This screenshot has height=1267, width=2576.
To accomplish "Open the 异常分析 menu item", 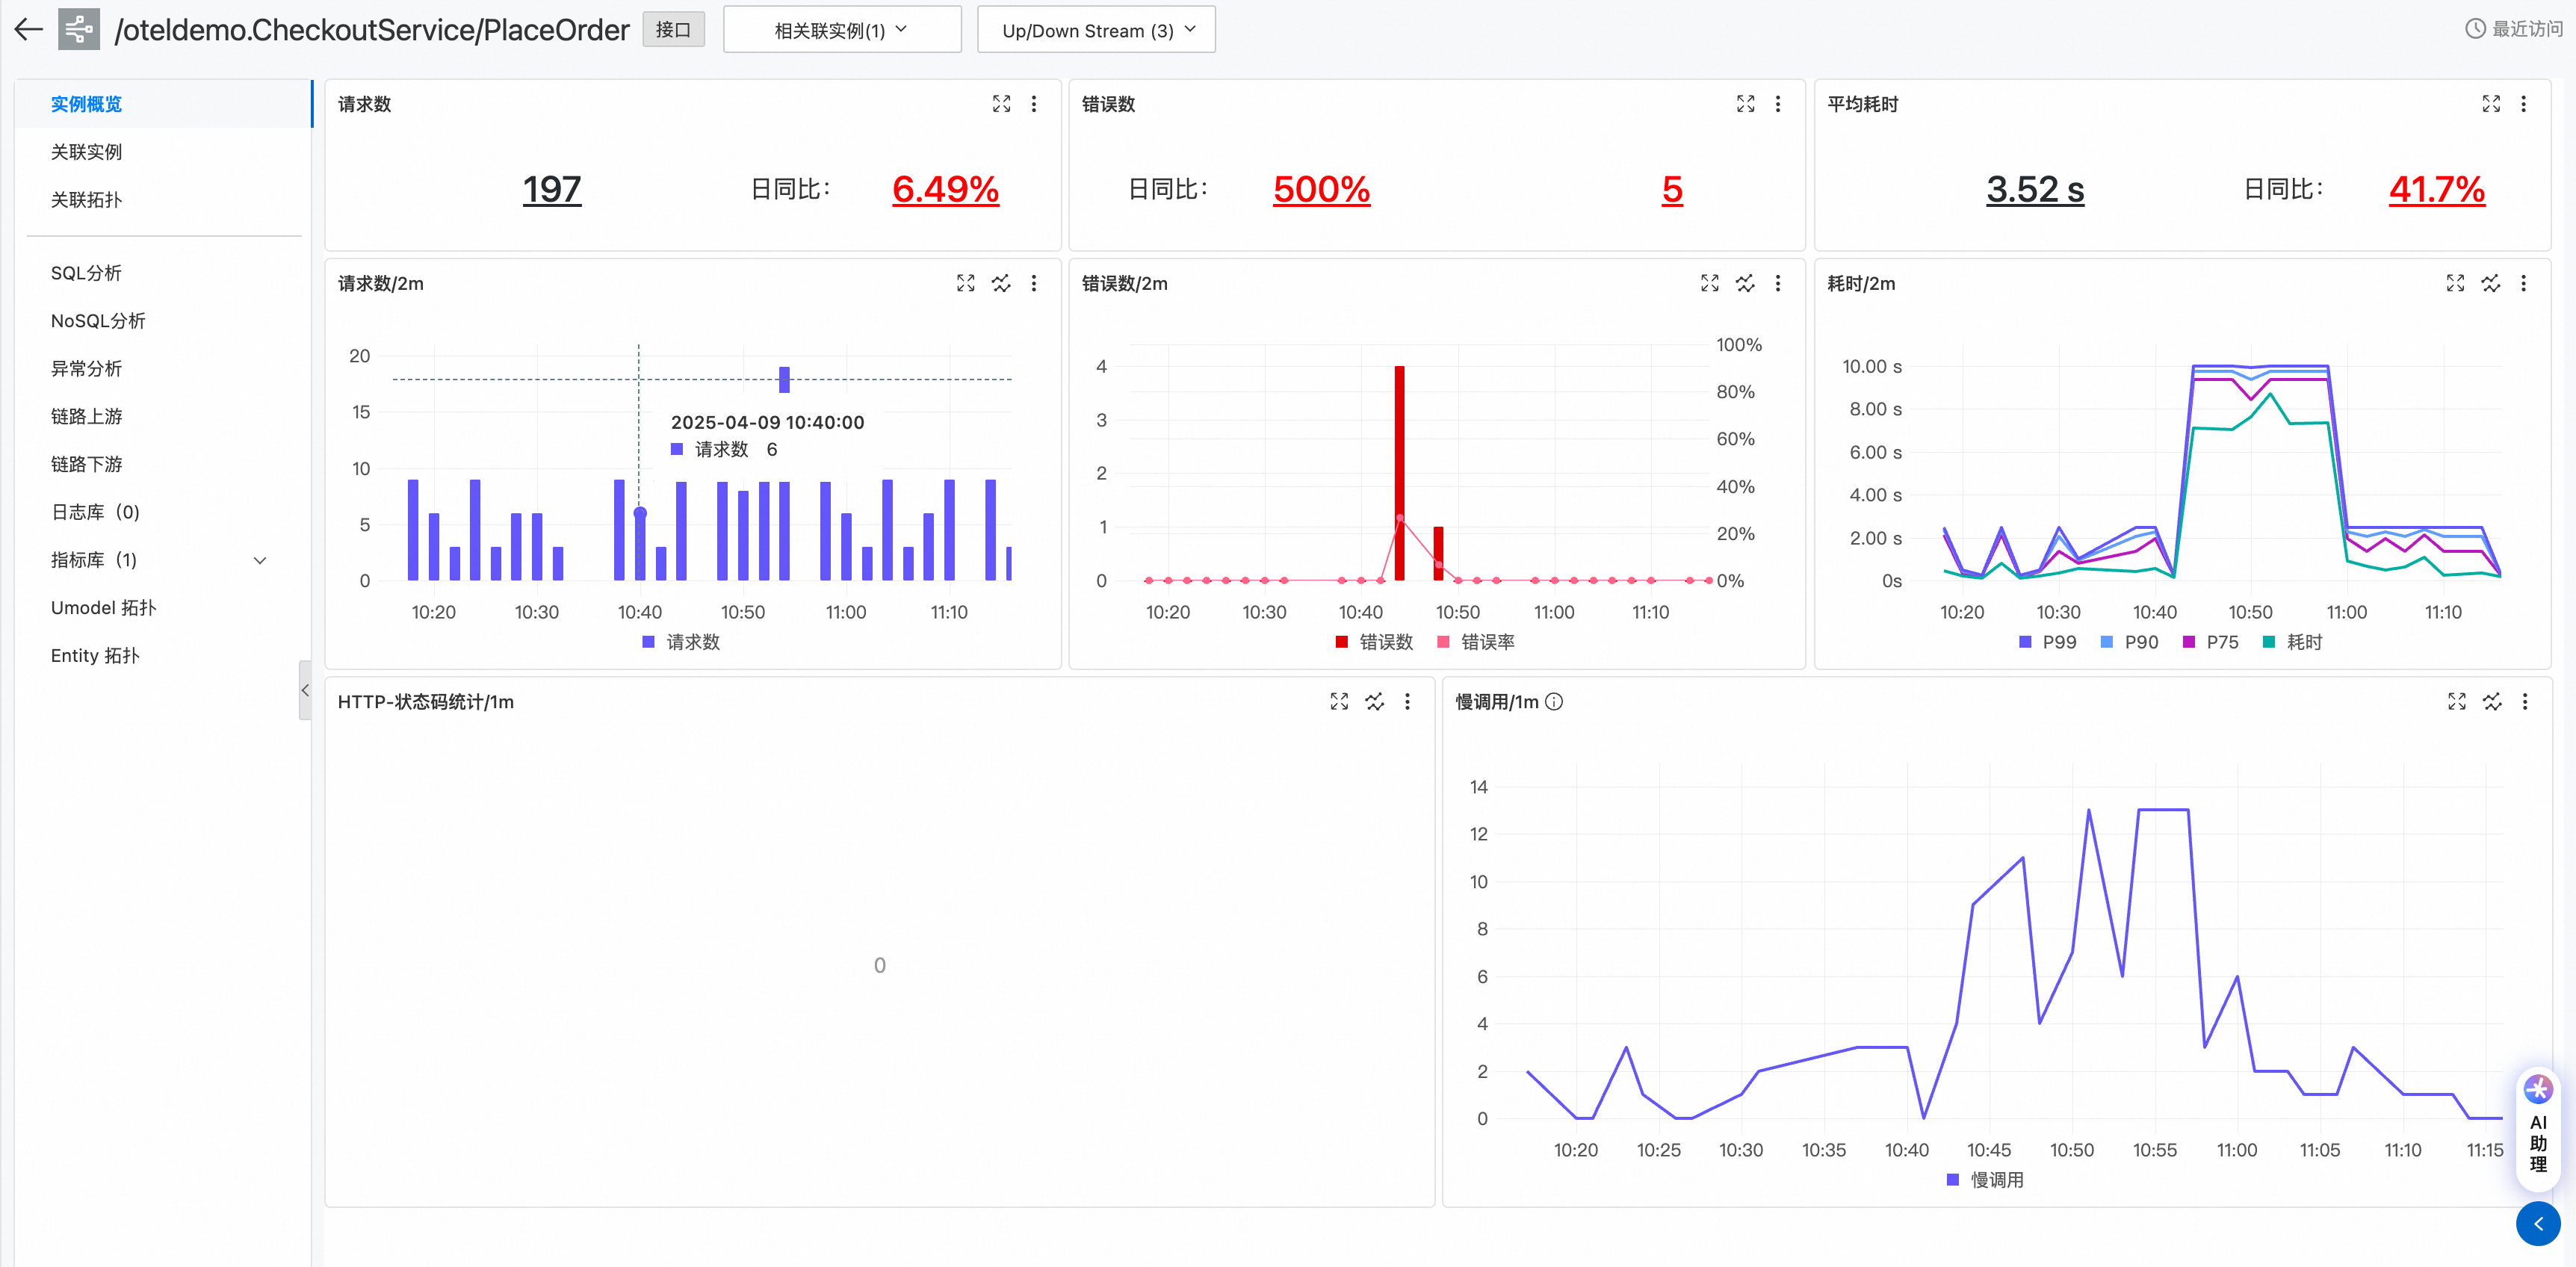I will 163,369.
